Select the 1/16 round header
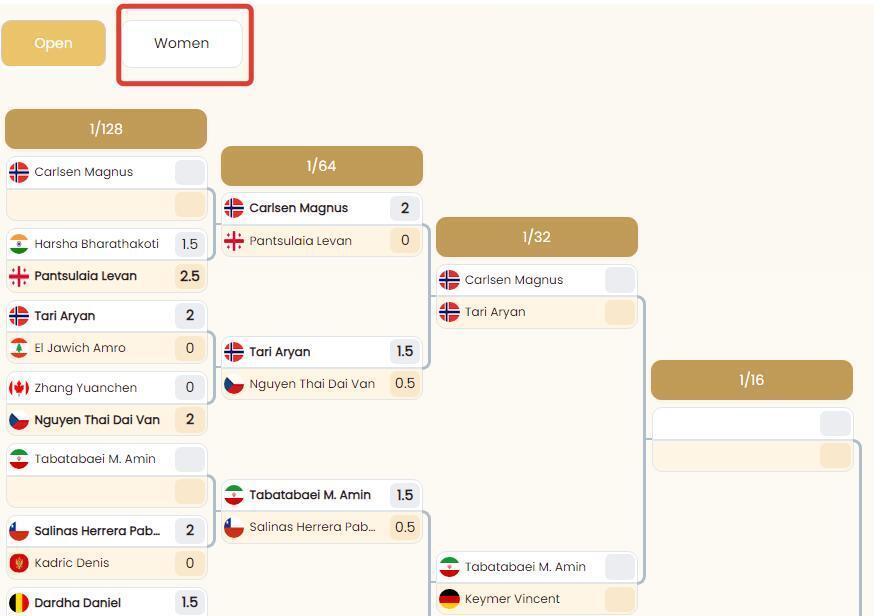Image resolution: width=874 pixels, height=616 pixels. [751, 380]
